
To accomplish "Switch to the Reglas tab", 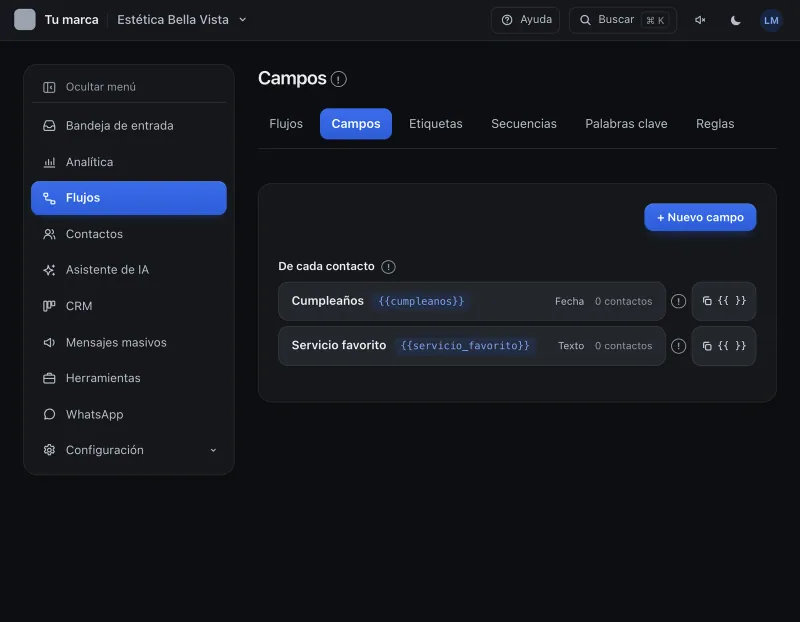I will [715, 123].
